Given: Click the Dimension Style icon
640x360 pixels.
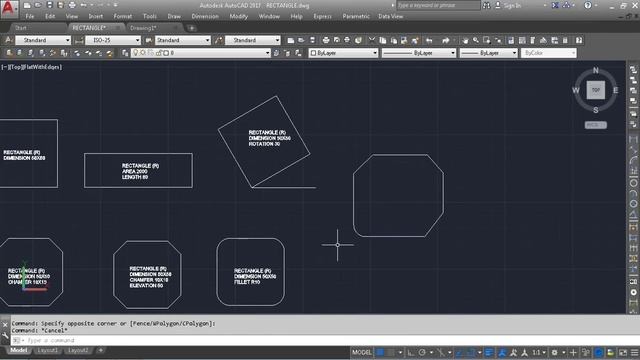Looking at the screenshot, I should 79,40.
